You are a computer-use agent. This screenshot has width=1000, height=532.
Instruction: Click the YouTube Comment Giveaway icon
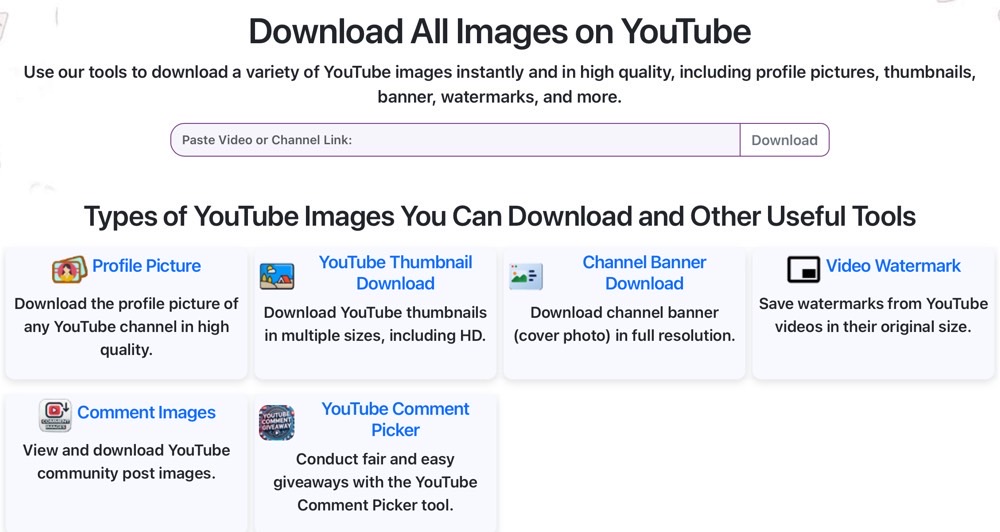[x=277, y=422]
